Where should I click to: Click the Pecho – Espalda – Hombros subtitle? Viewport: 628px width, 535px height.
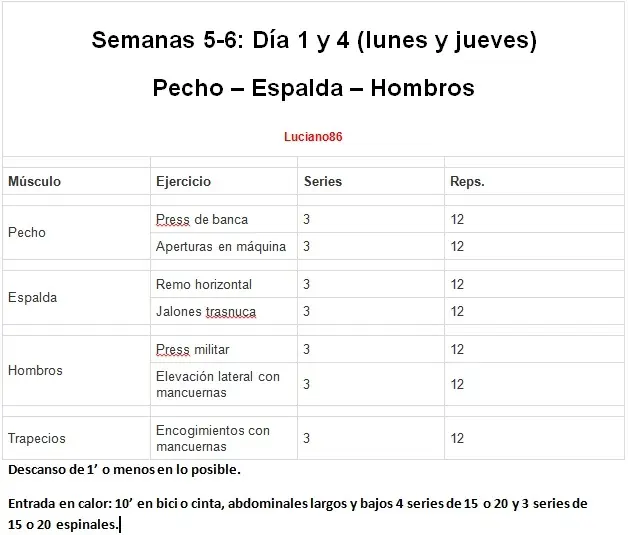coord(314,88)
